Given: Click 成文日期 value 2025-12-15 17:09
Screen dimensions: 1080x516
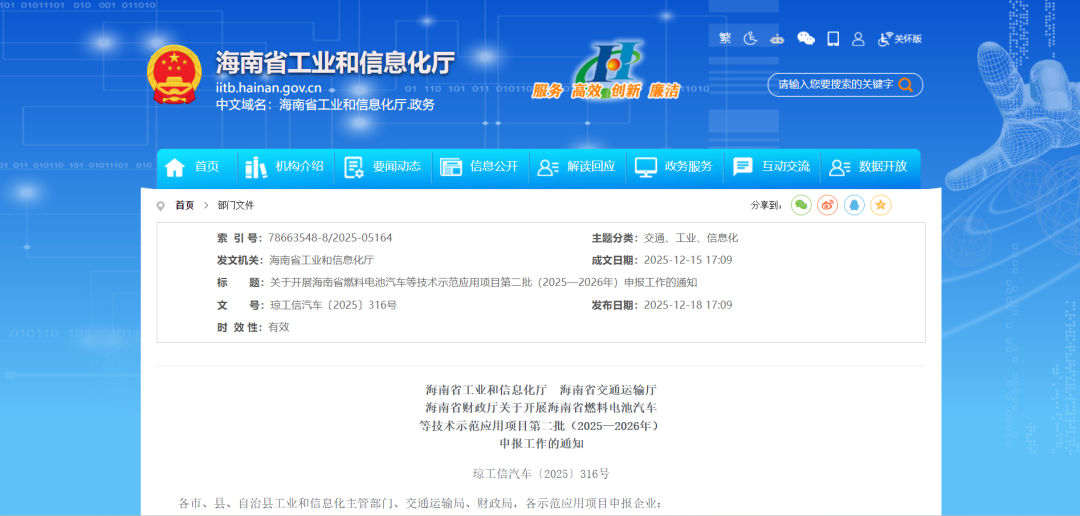Looking at the screenshot, I should coord(687,260).
